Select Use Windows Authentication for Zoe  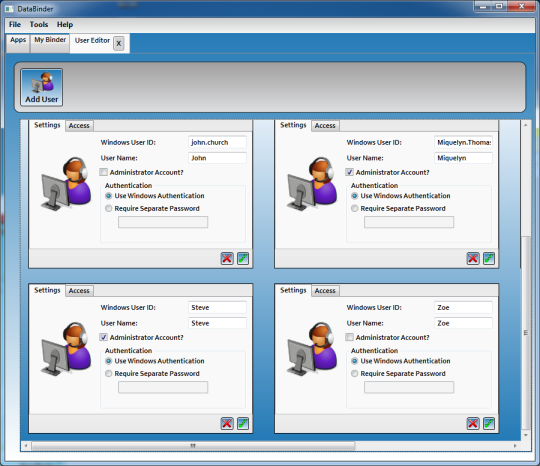click(354, 361)
